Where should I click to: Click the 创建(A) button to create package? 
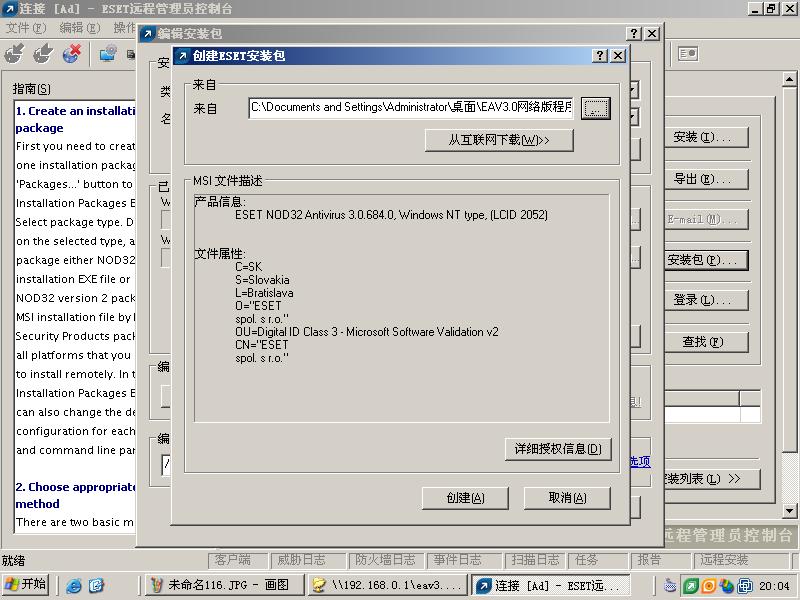(x=464, y=498)
